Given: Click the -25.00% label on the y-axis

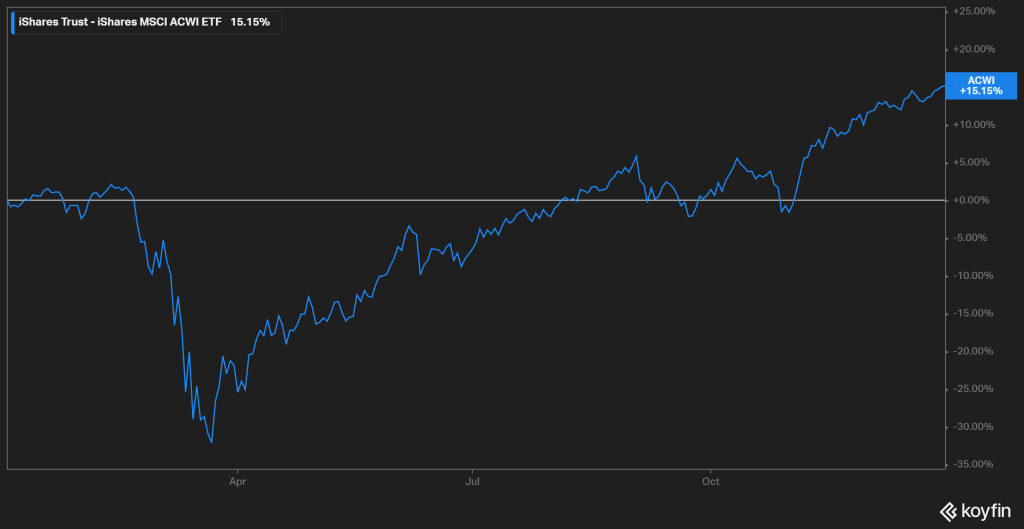Looking at the screenshot, I should point(974,389).
